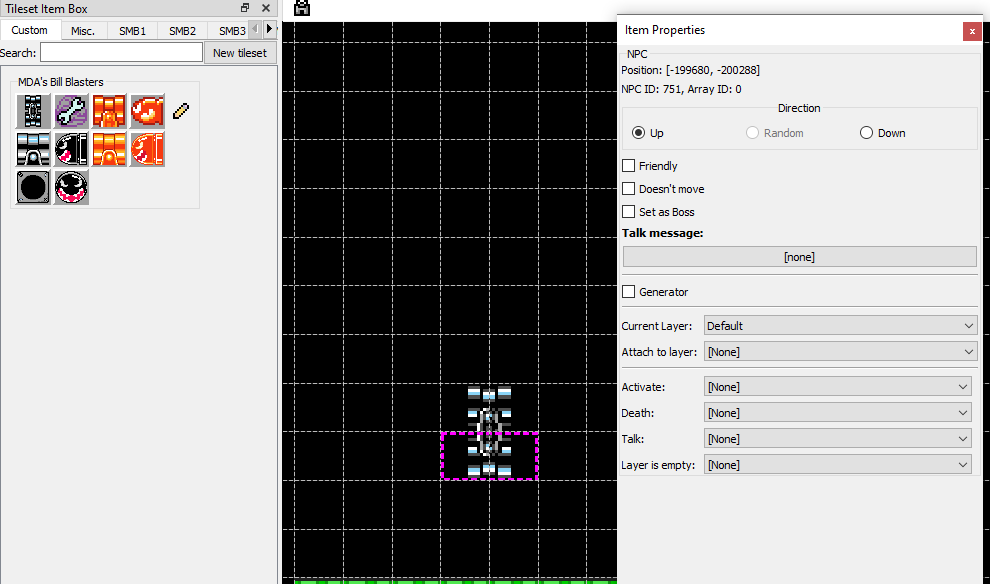
Task: Switch to the Misc. tab
Action: point(83,31)
